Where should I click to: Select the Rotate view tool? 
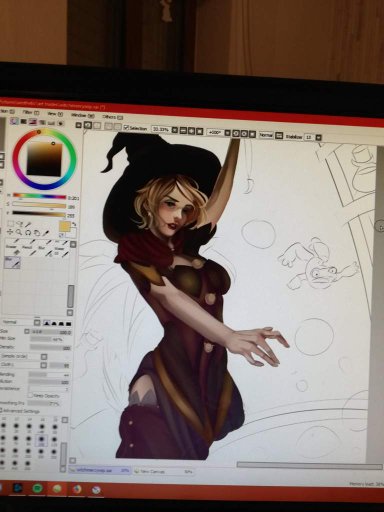point(28,233)
